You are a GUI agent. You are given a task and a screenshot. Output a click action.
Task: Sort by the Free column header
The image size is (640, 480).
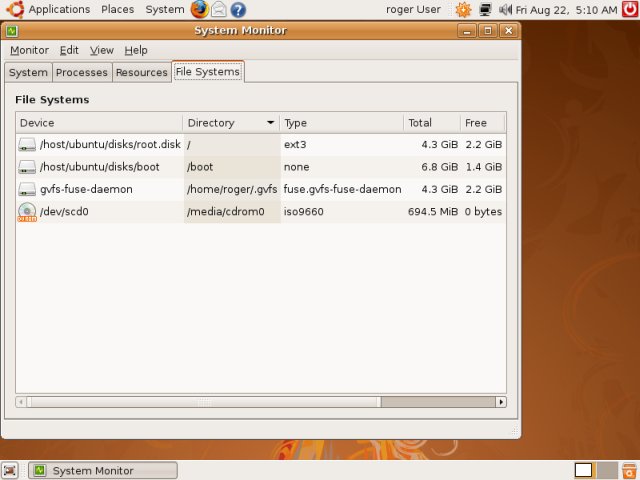pos(482,123)
